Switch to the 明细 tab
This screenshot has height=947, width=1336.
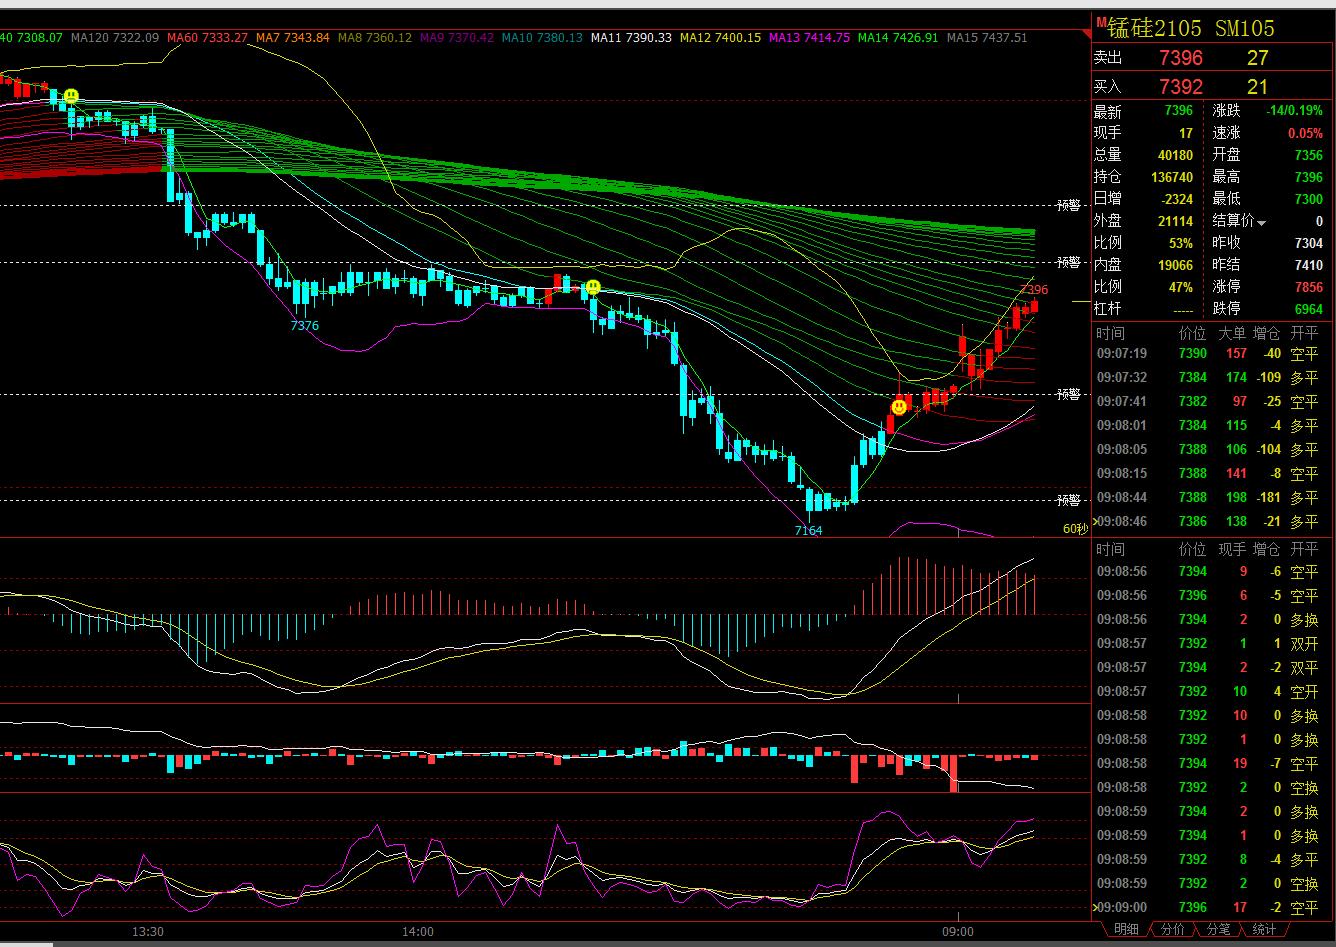tap(1126, 930)
